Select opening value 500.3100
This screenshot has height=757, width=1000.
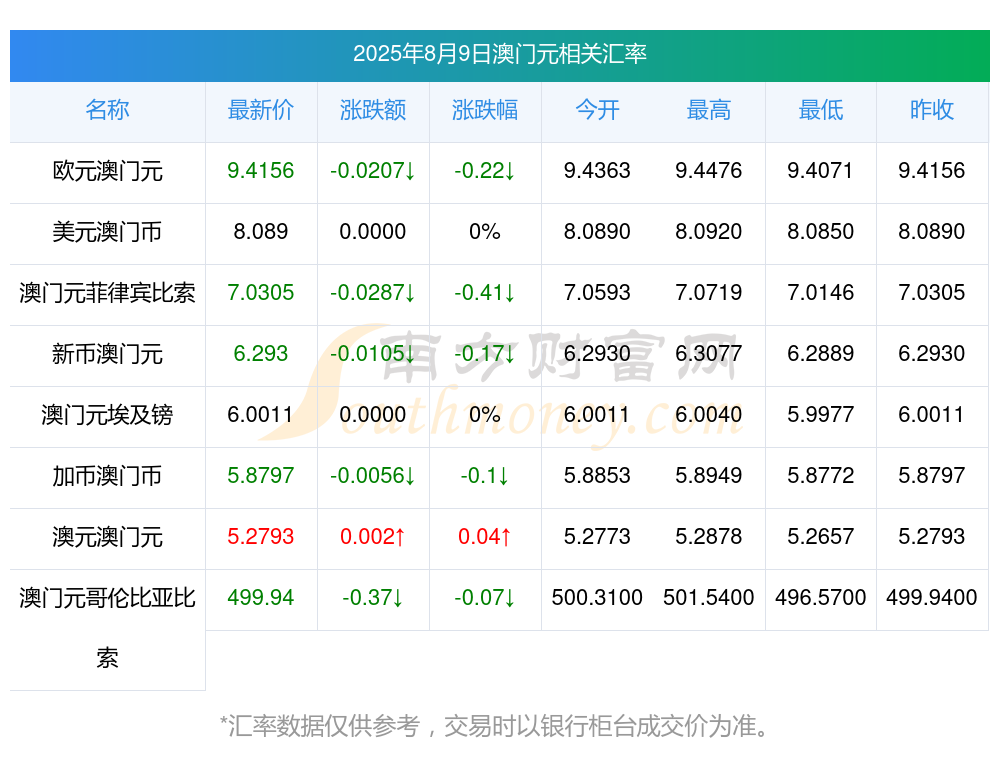pyautogui.click(x=597, y=598)
